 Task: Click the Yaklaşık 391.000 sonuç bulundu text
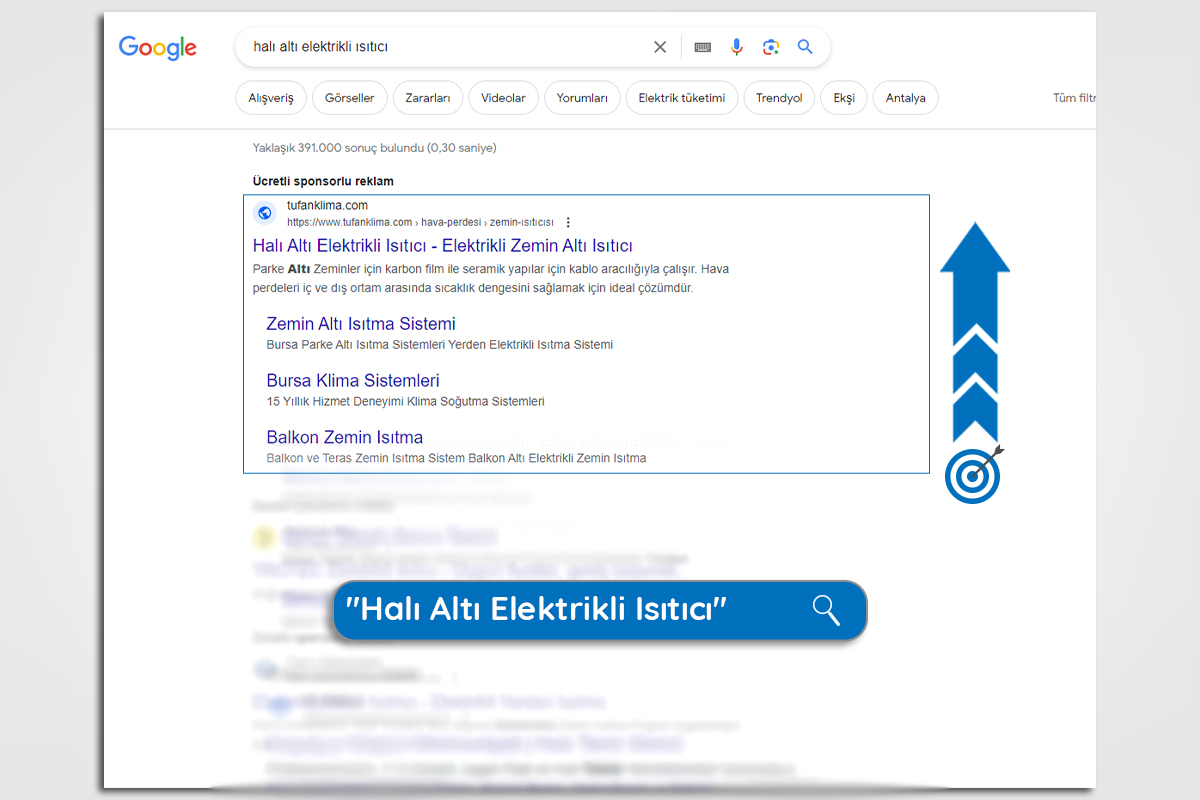[374, 148]
